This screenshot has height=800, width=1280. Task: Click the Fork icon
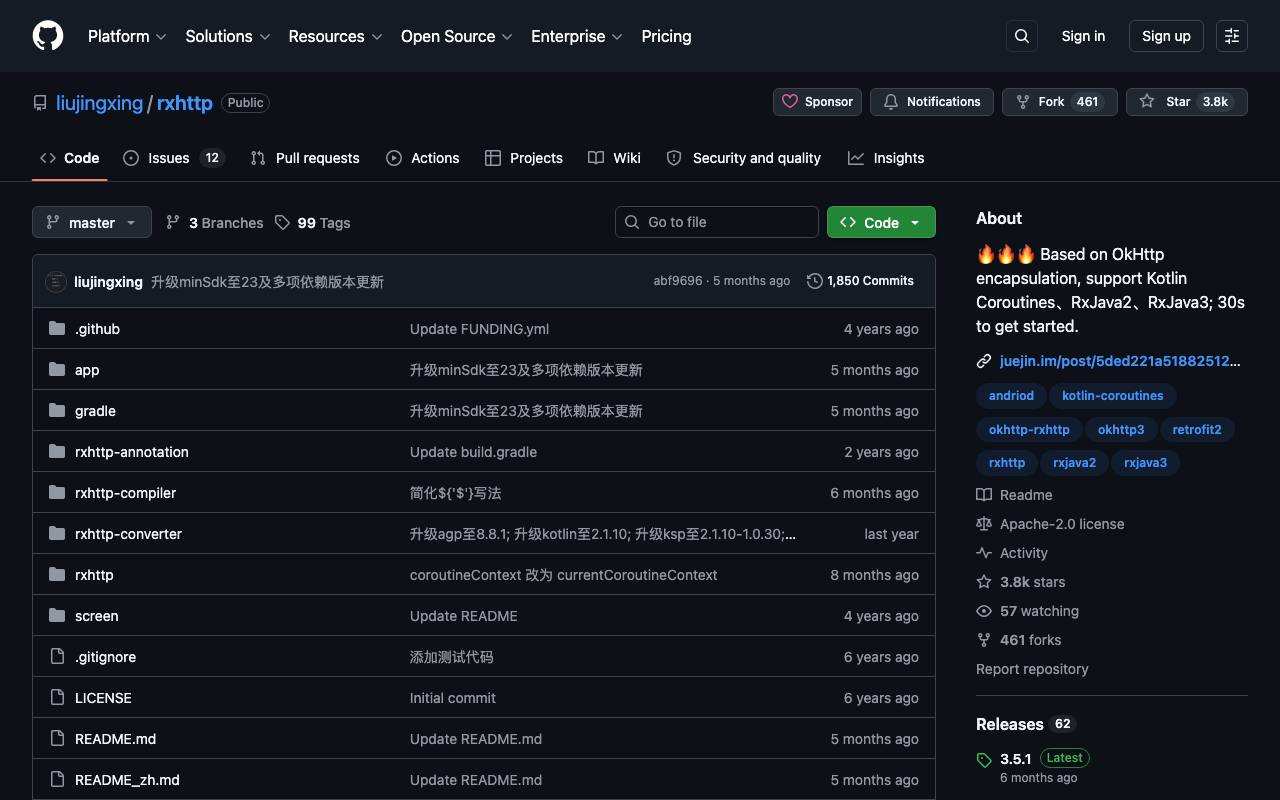pos(1023,102)
